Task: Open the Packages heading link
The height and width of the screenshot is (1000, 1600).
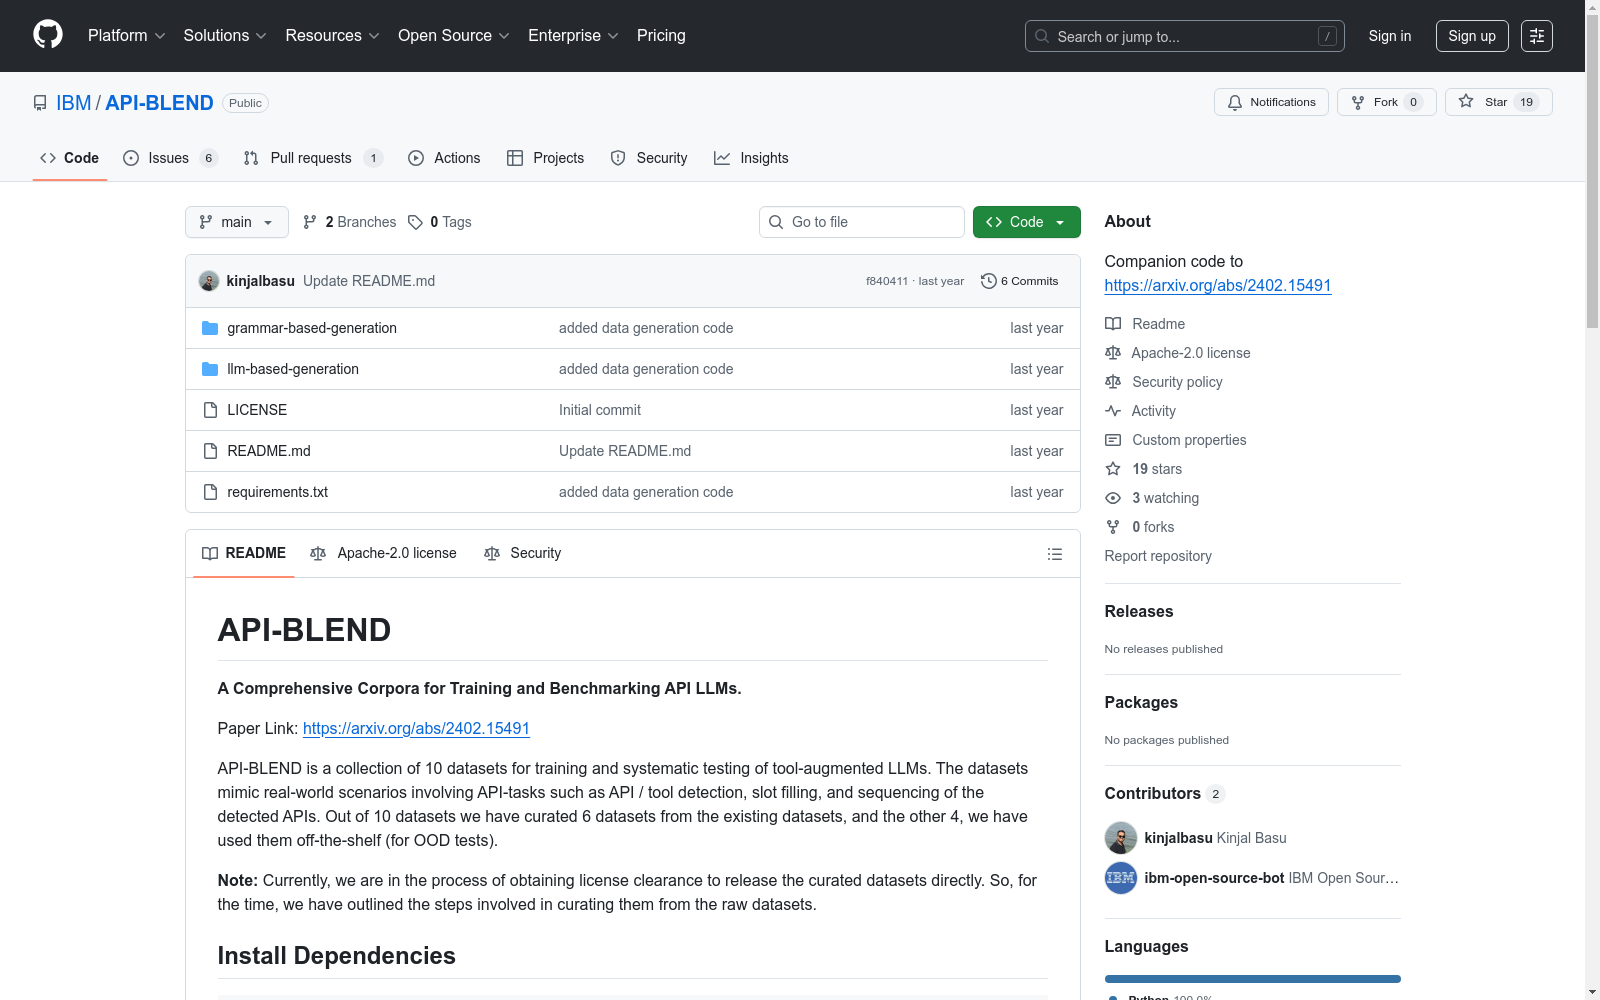Action: 1141,702
